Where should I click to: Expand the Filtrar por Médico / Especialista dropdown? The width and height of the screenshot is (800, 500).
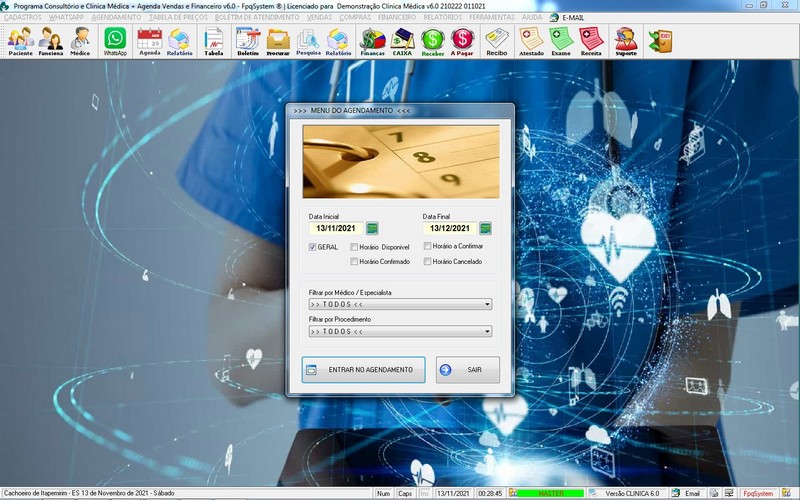pos(487,304)
